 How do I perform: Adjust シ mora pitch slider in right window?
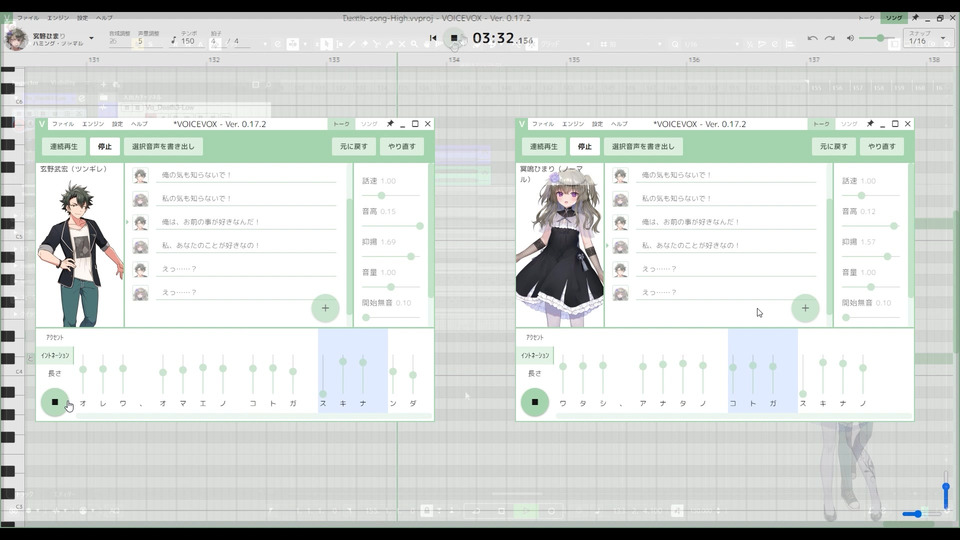coord(603,375)
